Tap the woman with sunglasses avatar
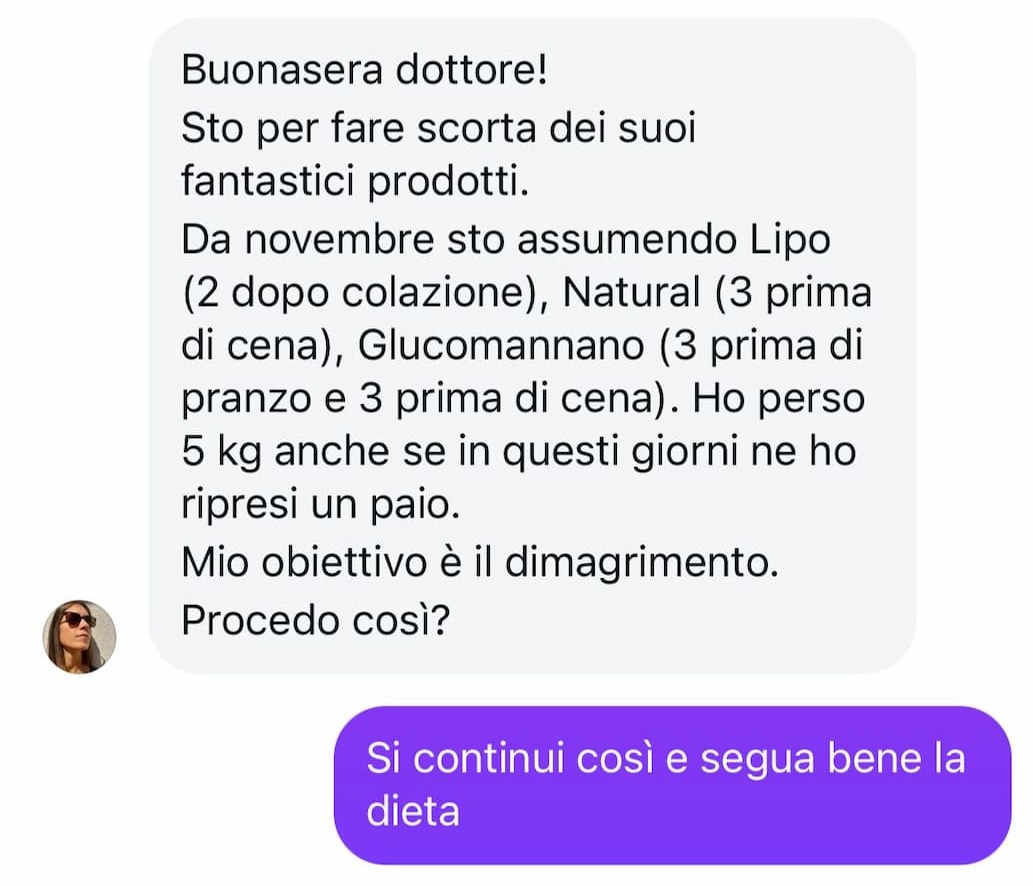1033x886 pixels. tap(79, 636)
